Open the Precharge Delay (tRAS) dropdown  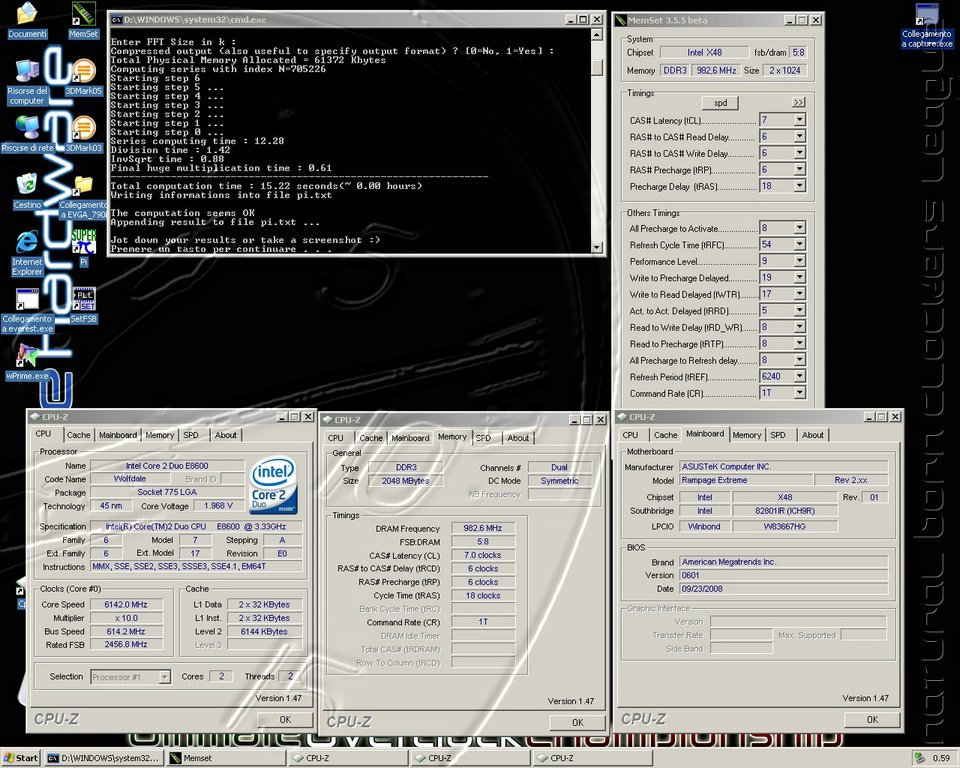click(x=800, y=186)
